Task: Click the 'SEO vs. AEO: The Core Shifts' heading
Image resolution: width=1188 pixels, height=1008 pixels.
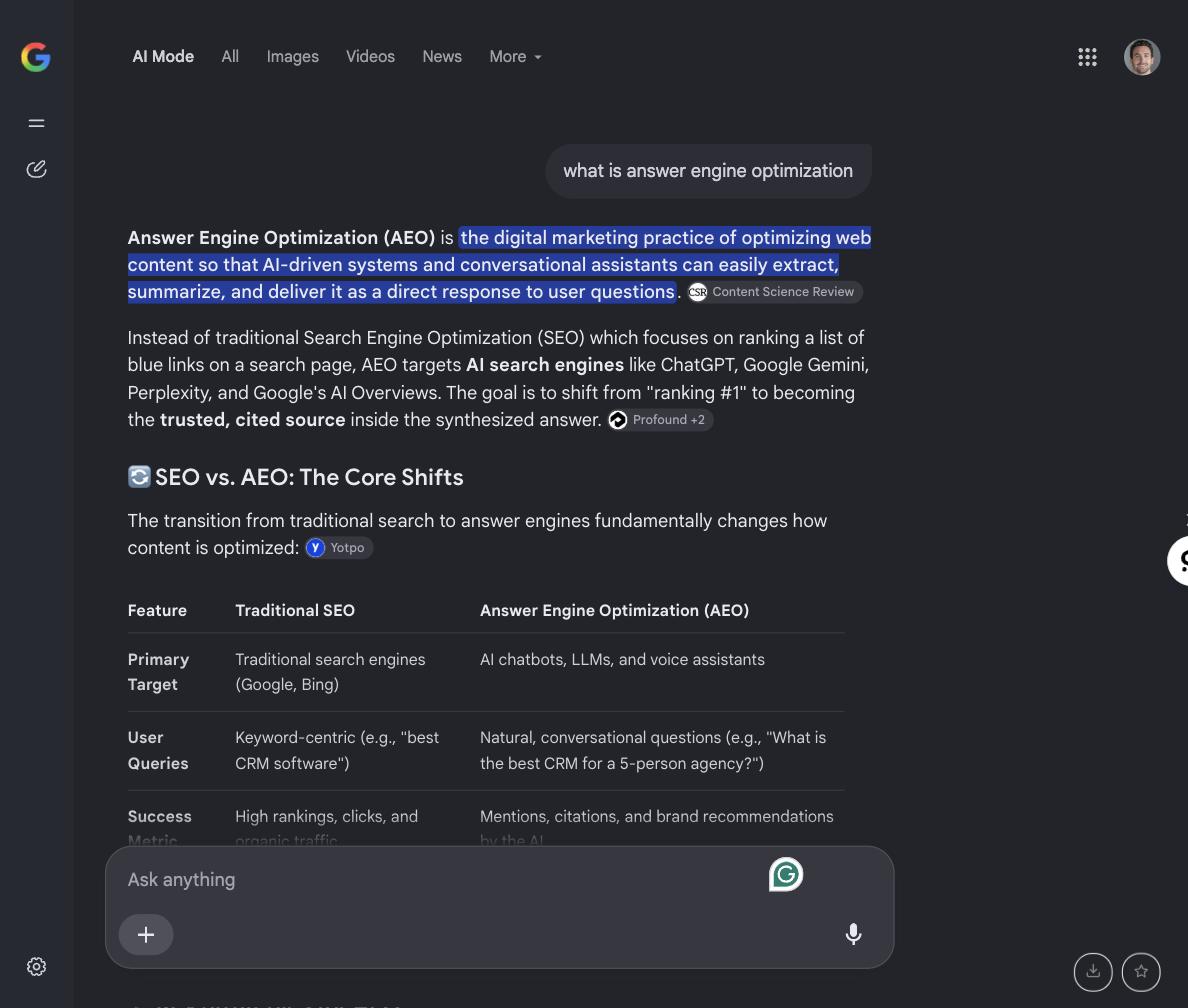Action: (309, 477)
